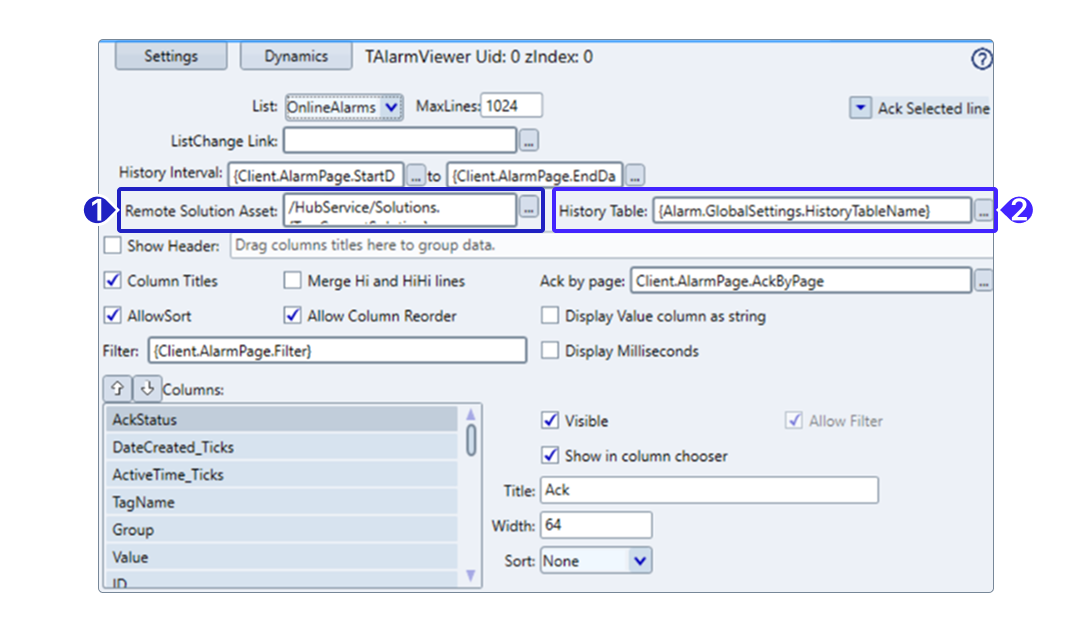
Task: Click the help question mark icon
Action: [x=981, y=59]
